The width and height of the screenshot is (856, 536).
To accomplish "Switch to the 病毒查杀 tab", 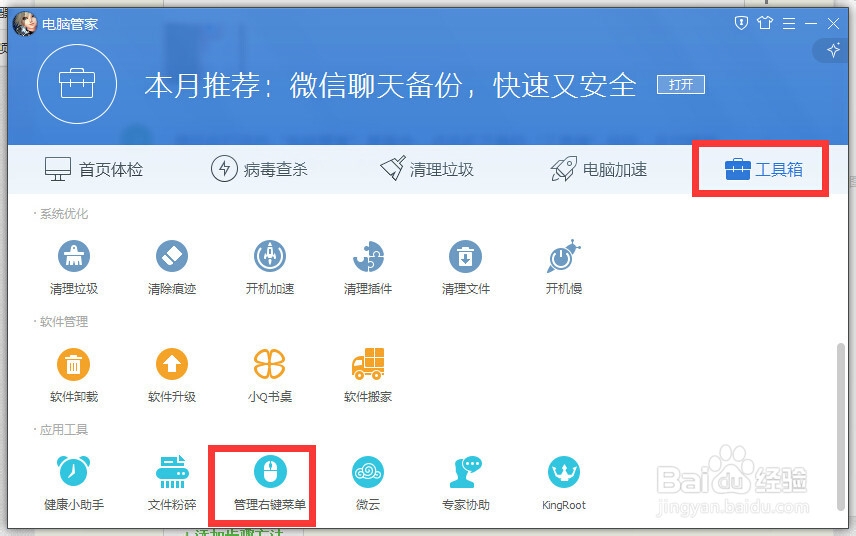I will (259, 169).
